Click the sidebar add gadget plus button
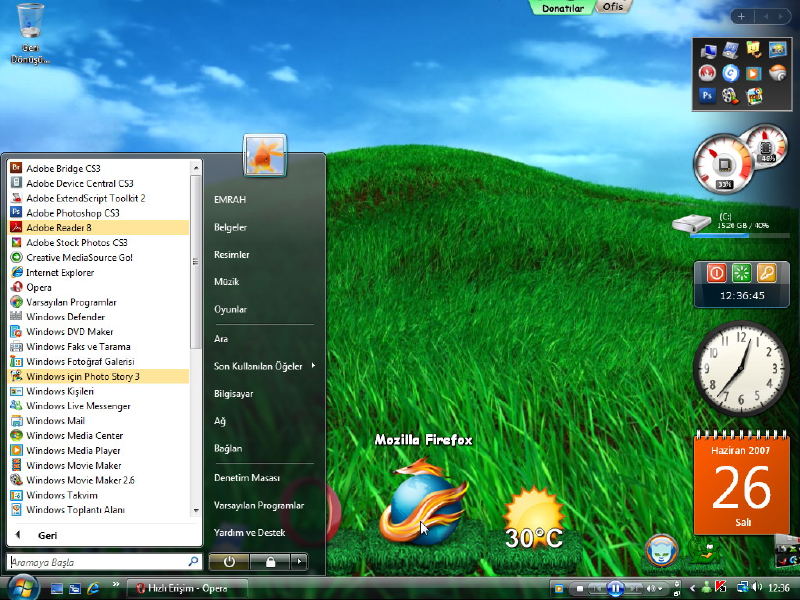Viewport: 800px width, 600px height. coord(741,16)
